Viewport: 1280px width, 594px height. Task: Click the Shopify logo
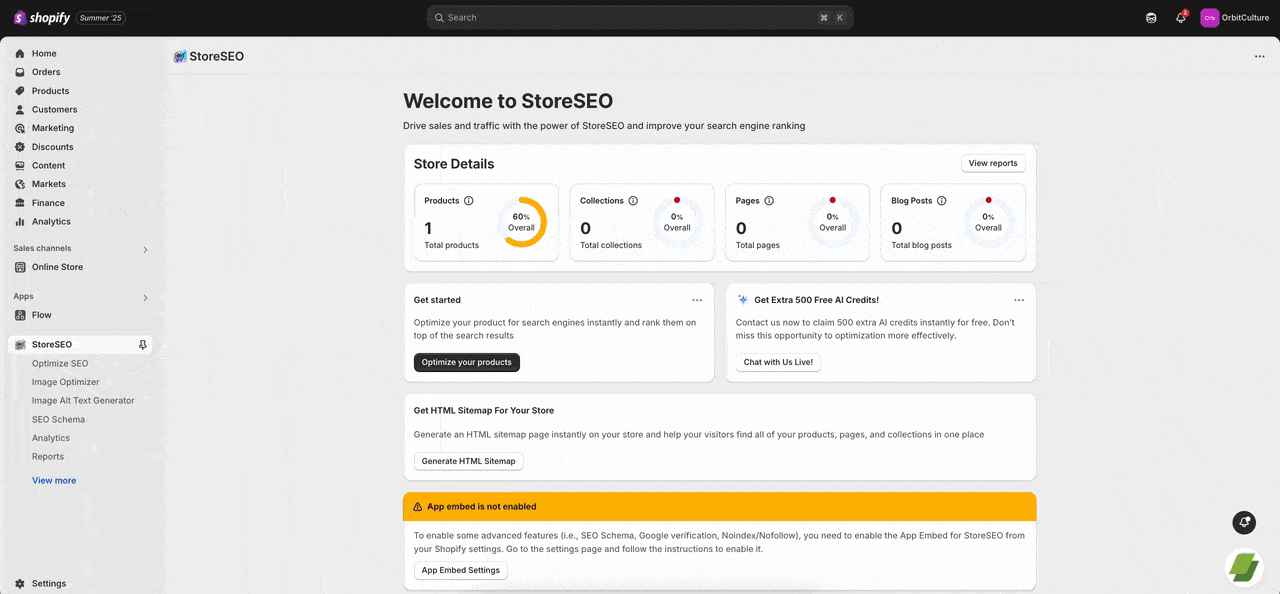pyautogui.click(x=42, y=17)
